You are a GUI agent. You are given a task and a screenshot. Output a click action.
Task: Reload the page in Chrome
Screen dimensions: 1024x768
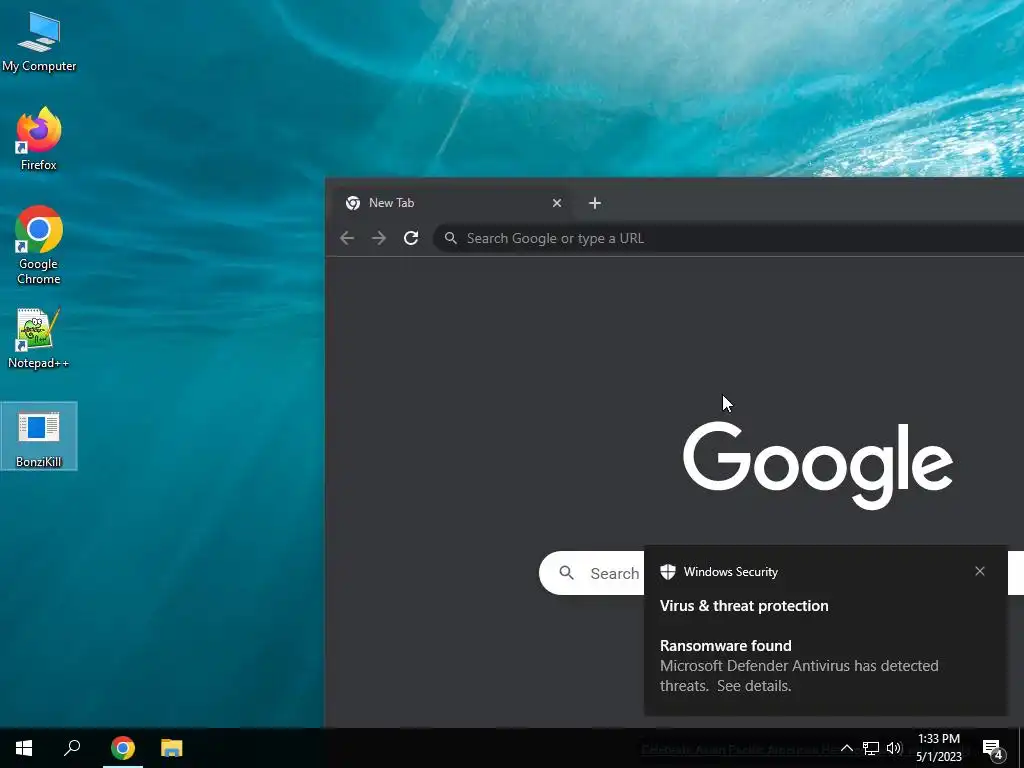coord(411,238)
